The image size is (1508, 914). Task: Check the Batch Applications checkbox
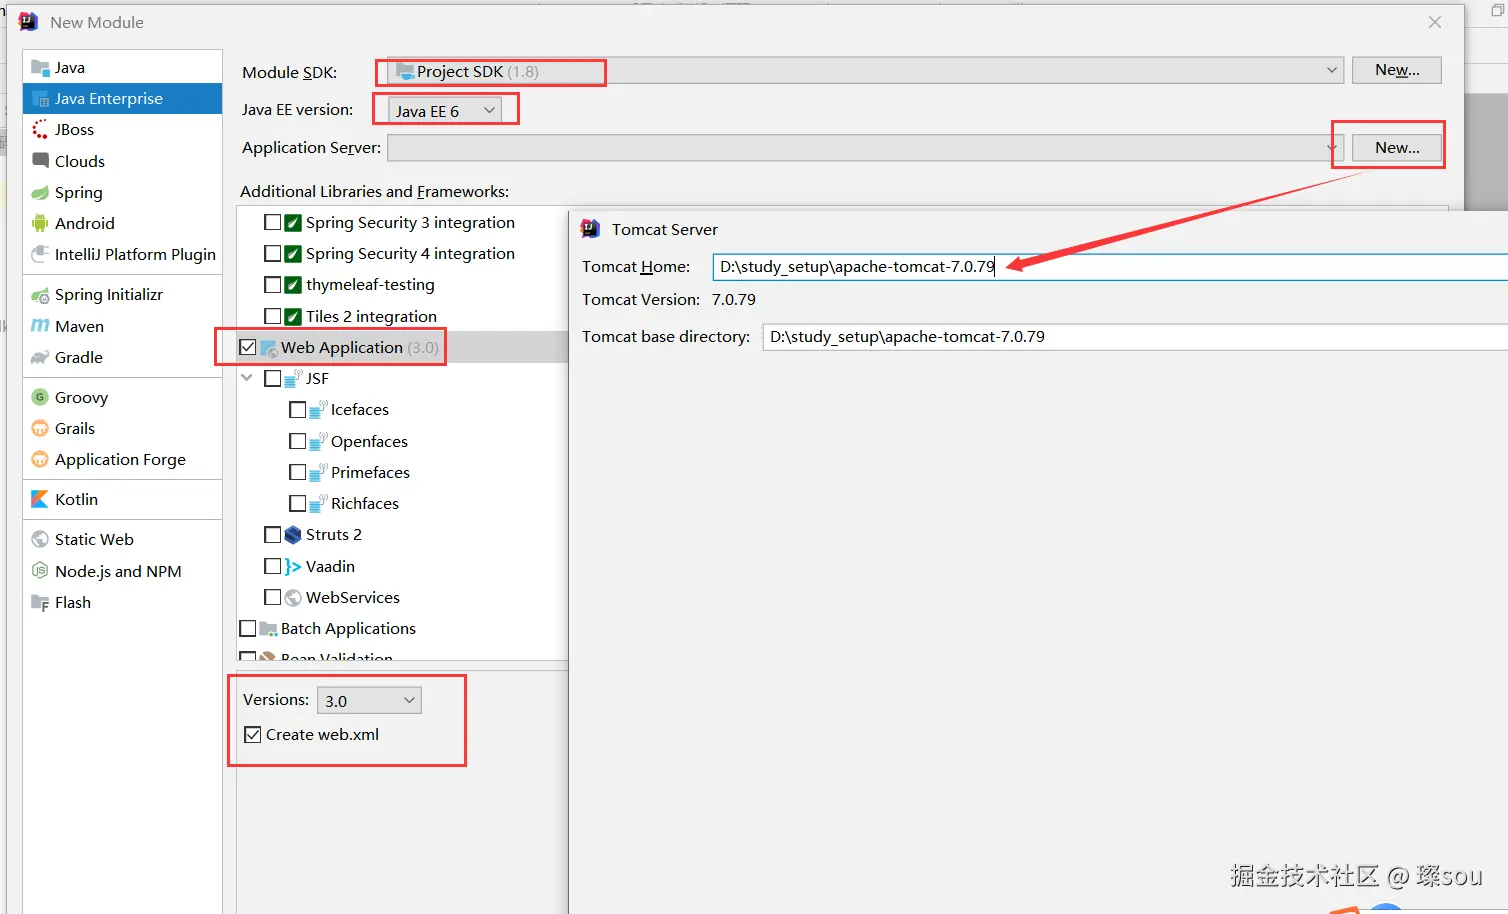248,629
